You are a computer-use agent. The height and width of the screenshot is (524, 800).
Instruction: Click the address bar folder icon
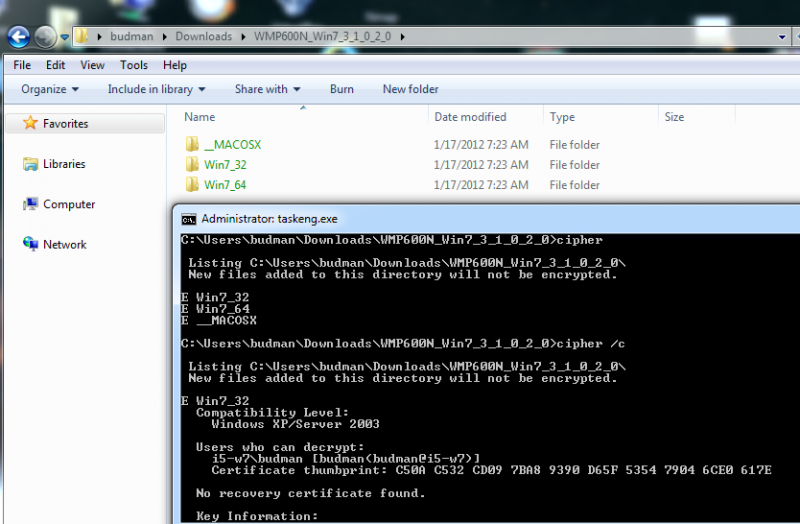pyautogui.click(x=82, y=36)
